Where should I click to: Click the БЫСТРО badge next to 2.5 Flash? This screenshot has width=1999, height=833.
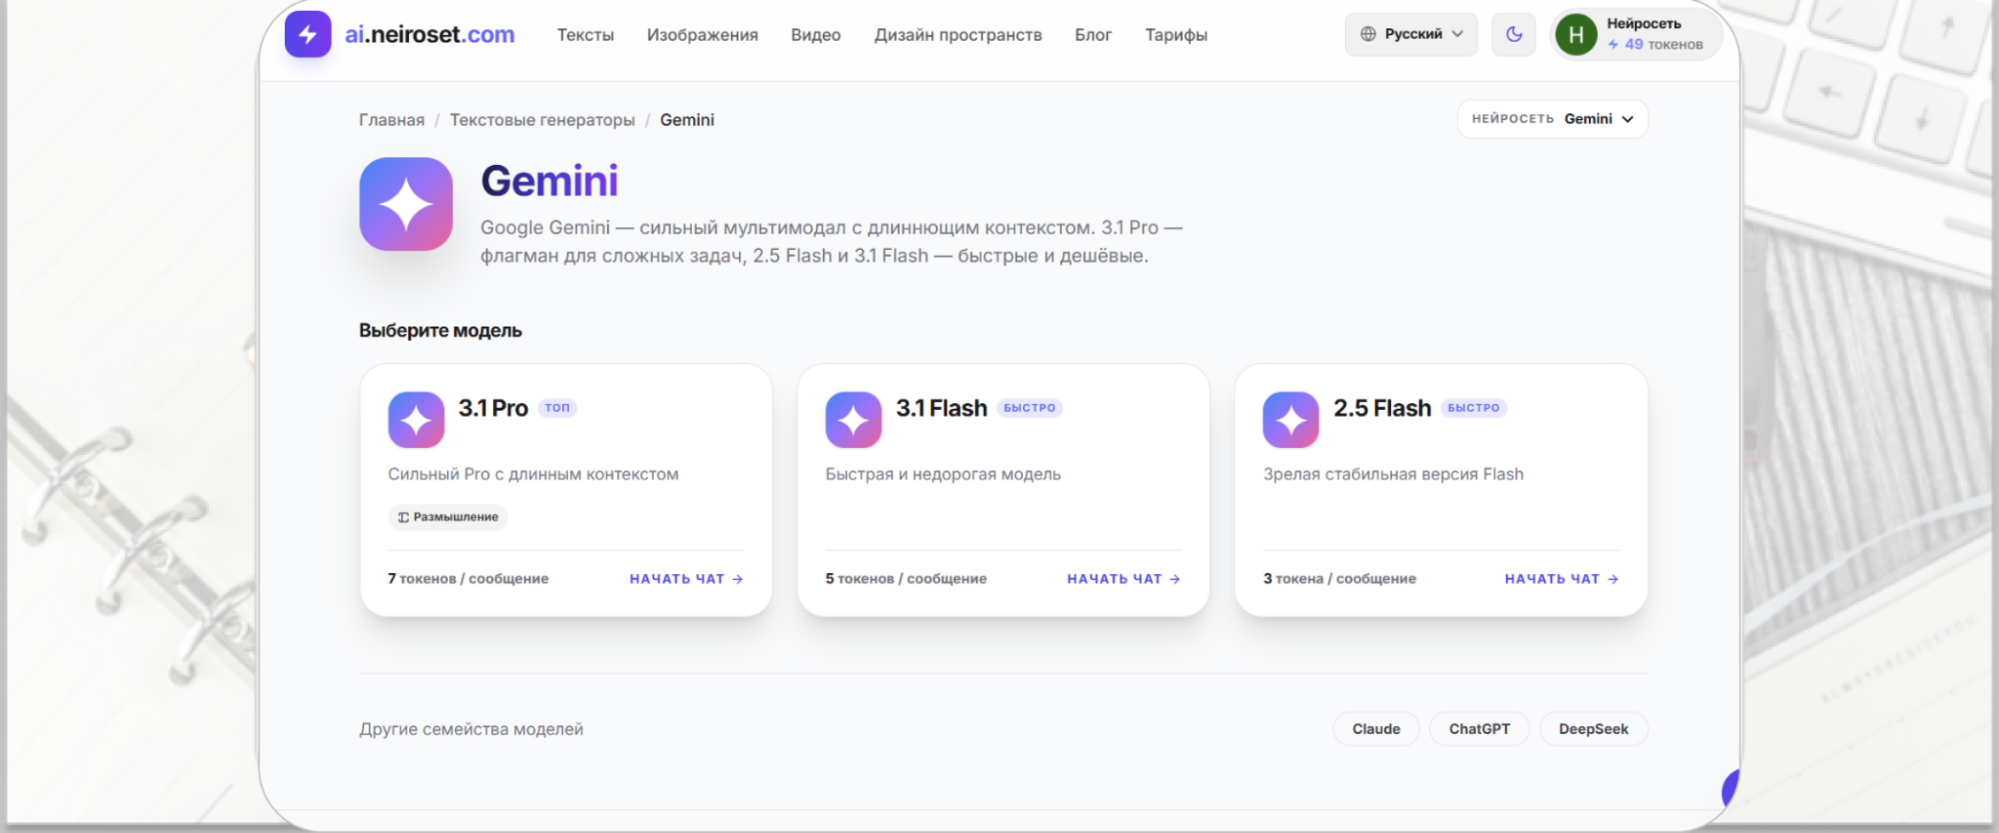pyautogui.click(x=1474, y=408)
